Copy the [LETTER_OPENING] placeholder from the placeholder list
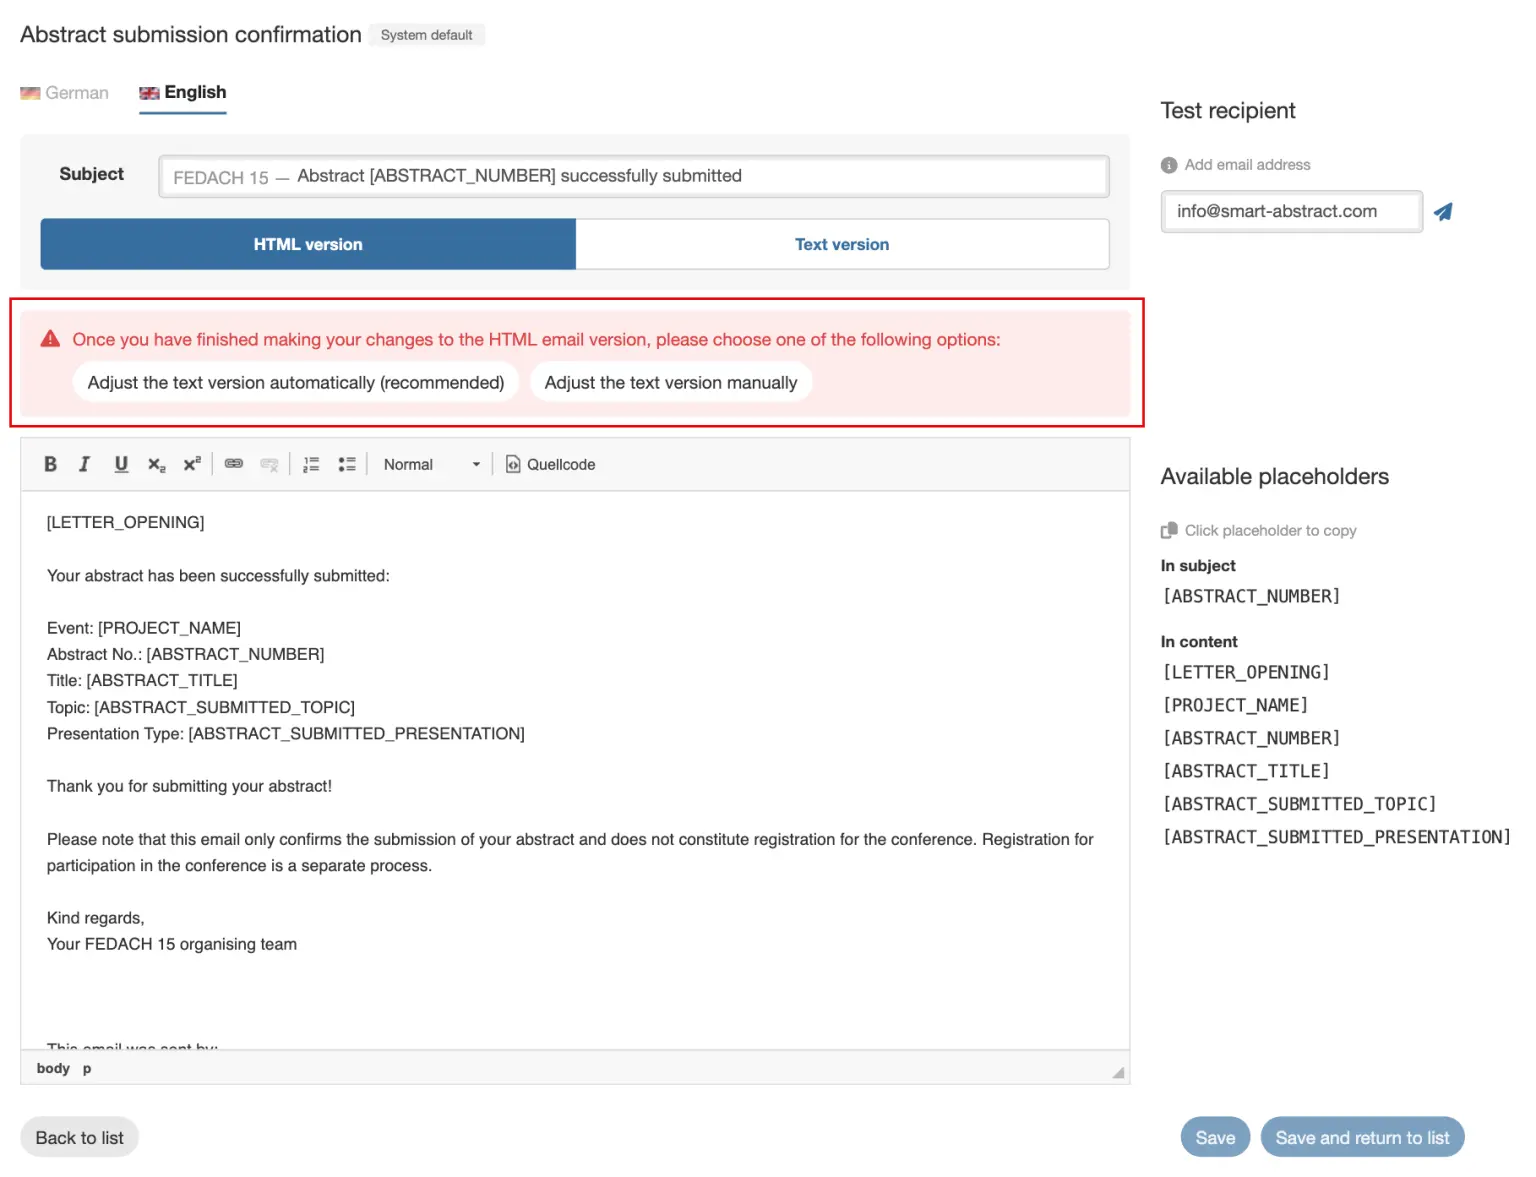Viewport: 1536px width, 1177px height. click(x=1246, y=673)
